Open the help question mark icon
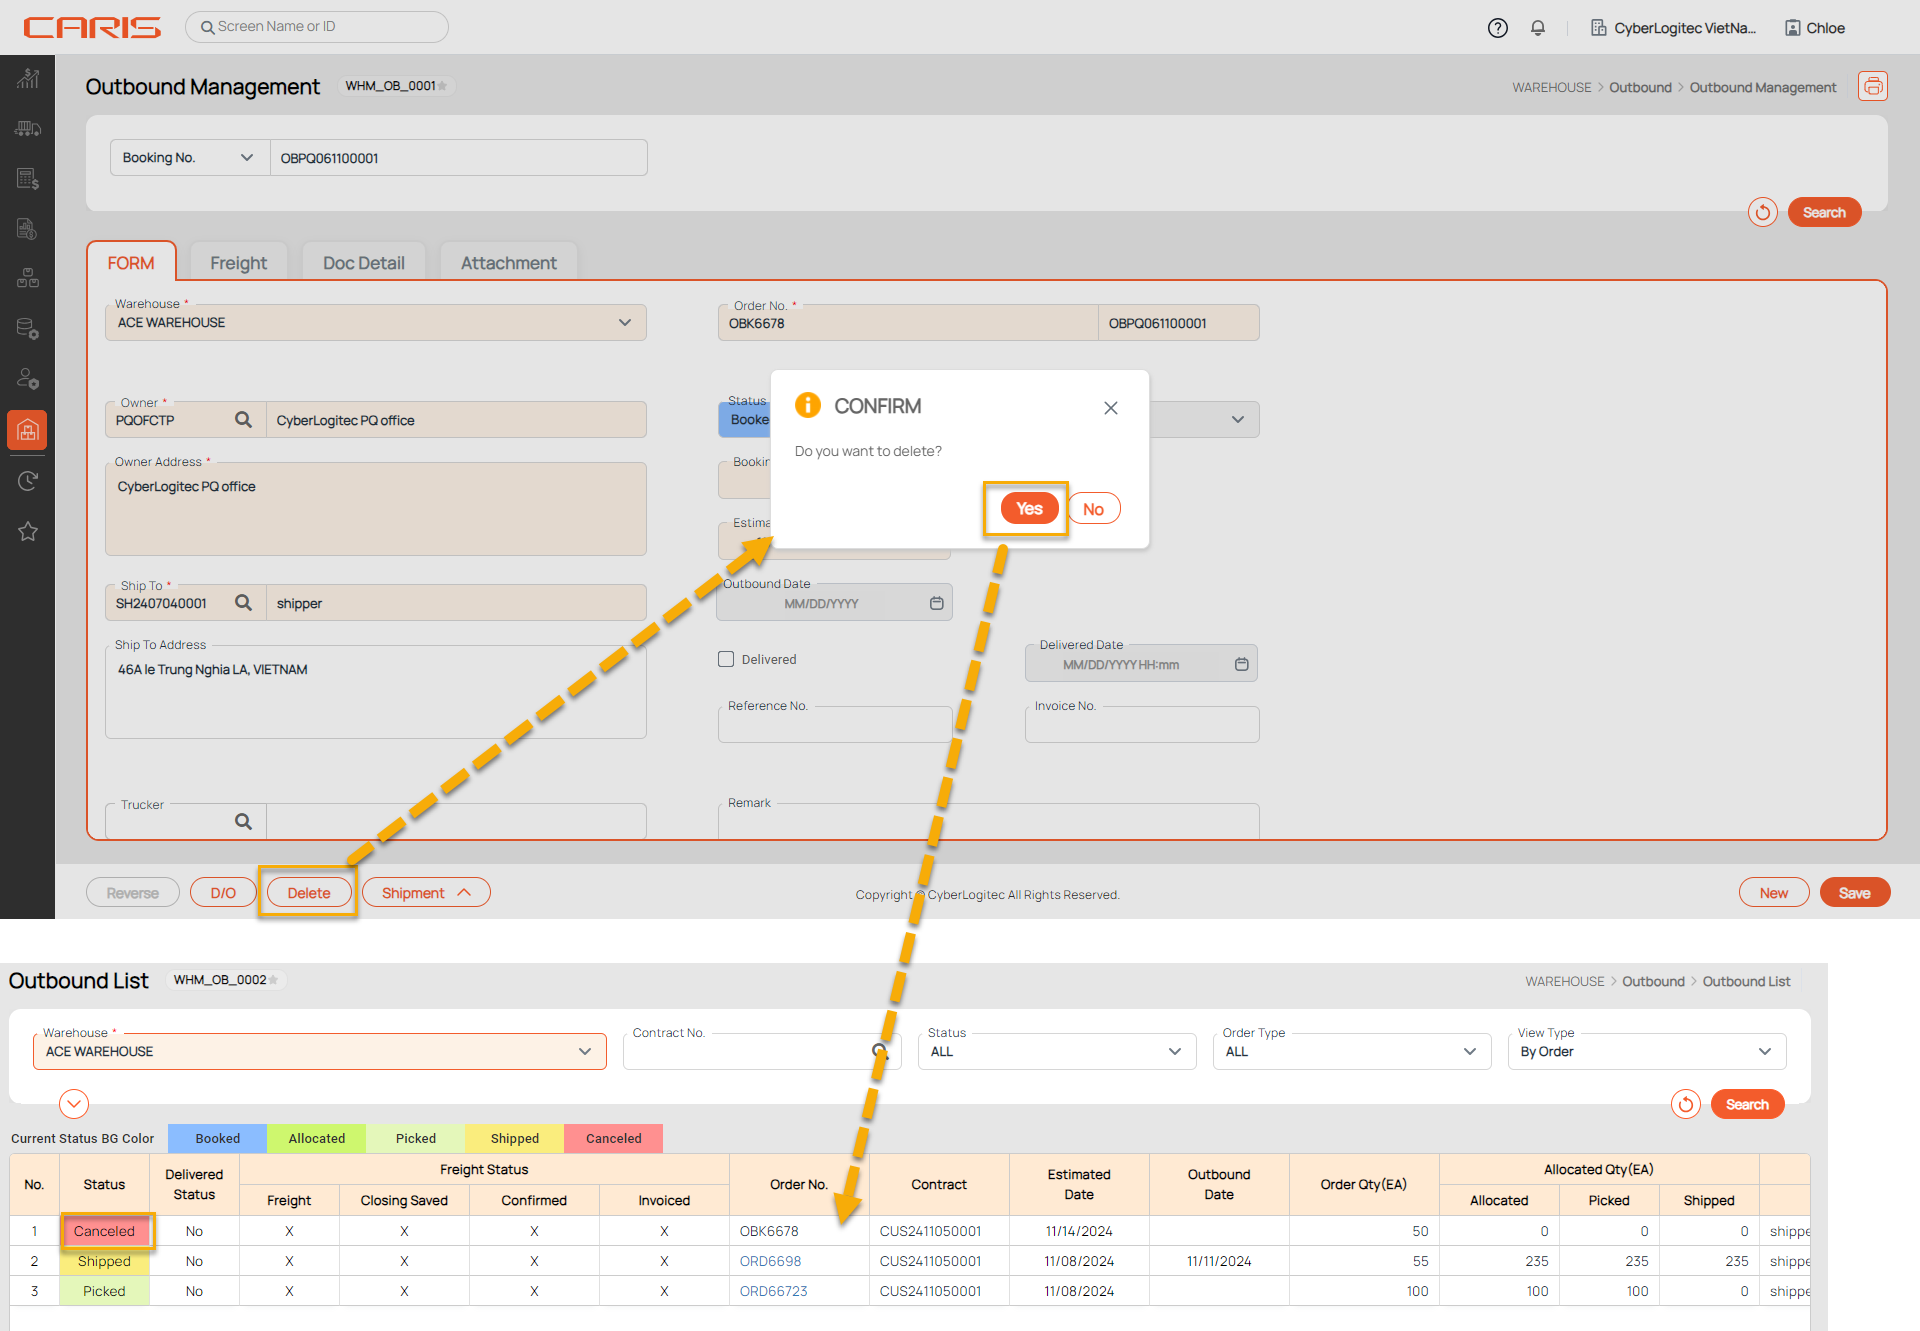This screenshot has width=1920, height=1331. (x=1497, y=28)
